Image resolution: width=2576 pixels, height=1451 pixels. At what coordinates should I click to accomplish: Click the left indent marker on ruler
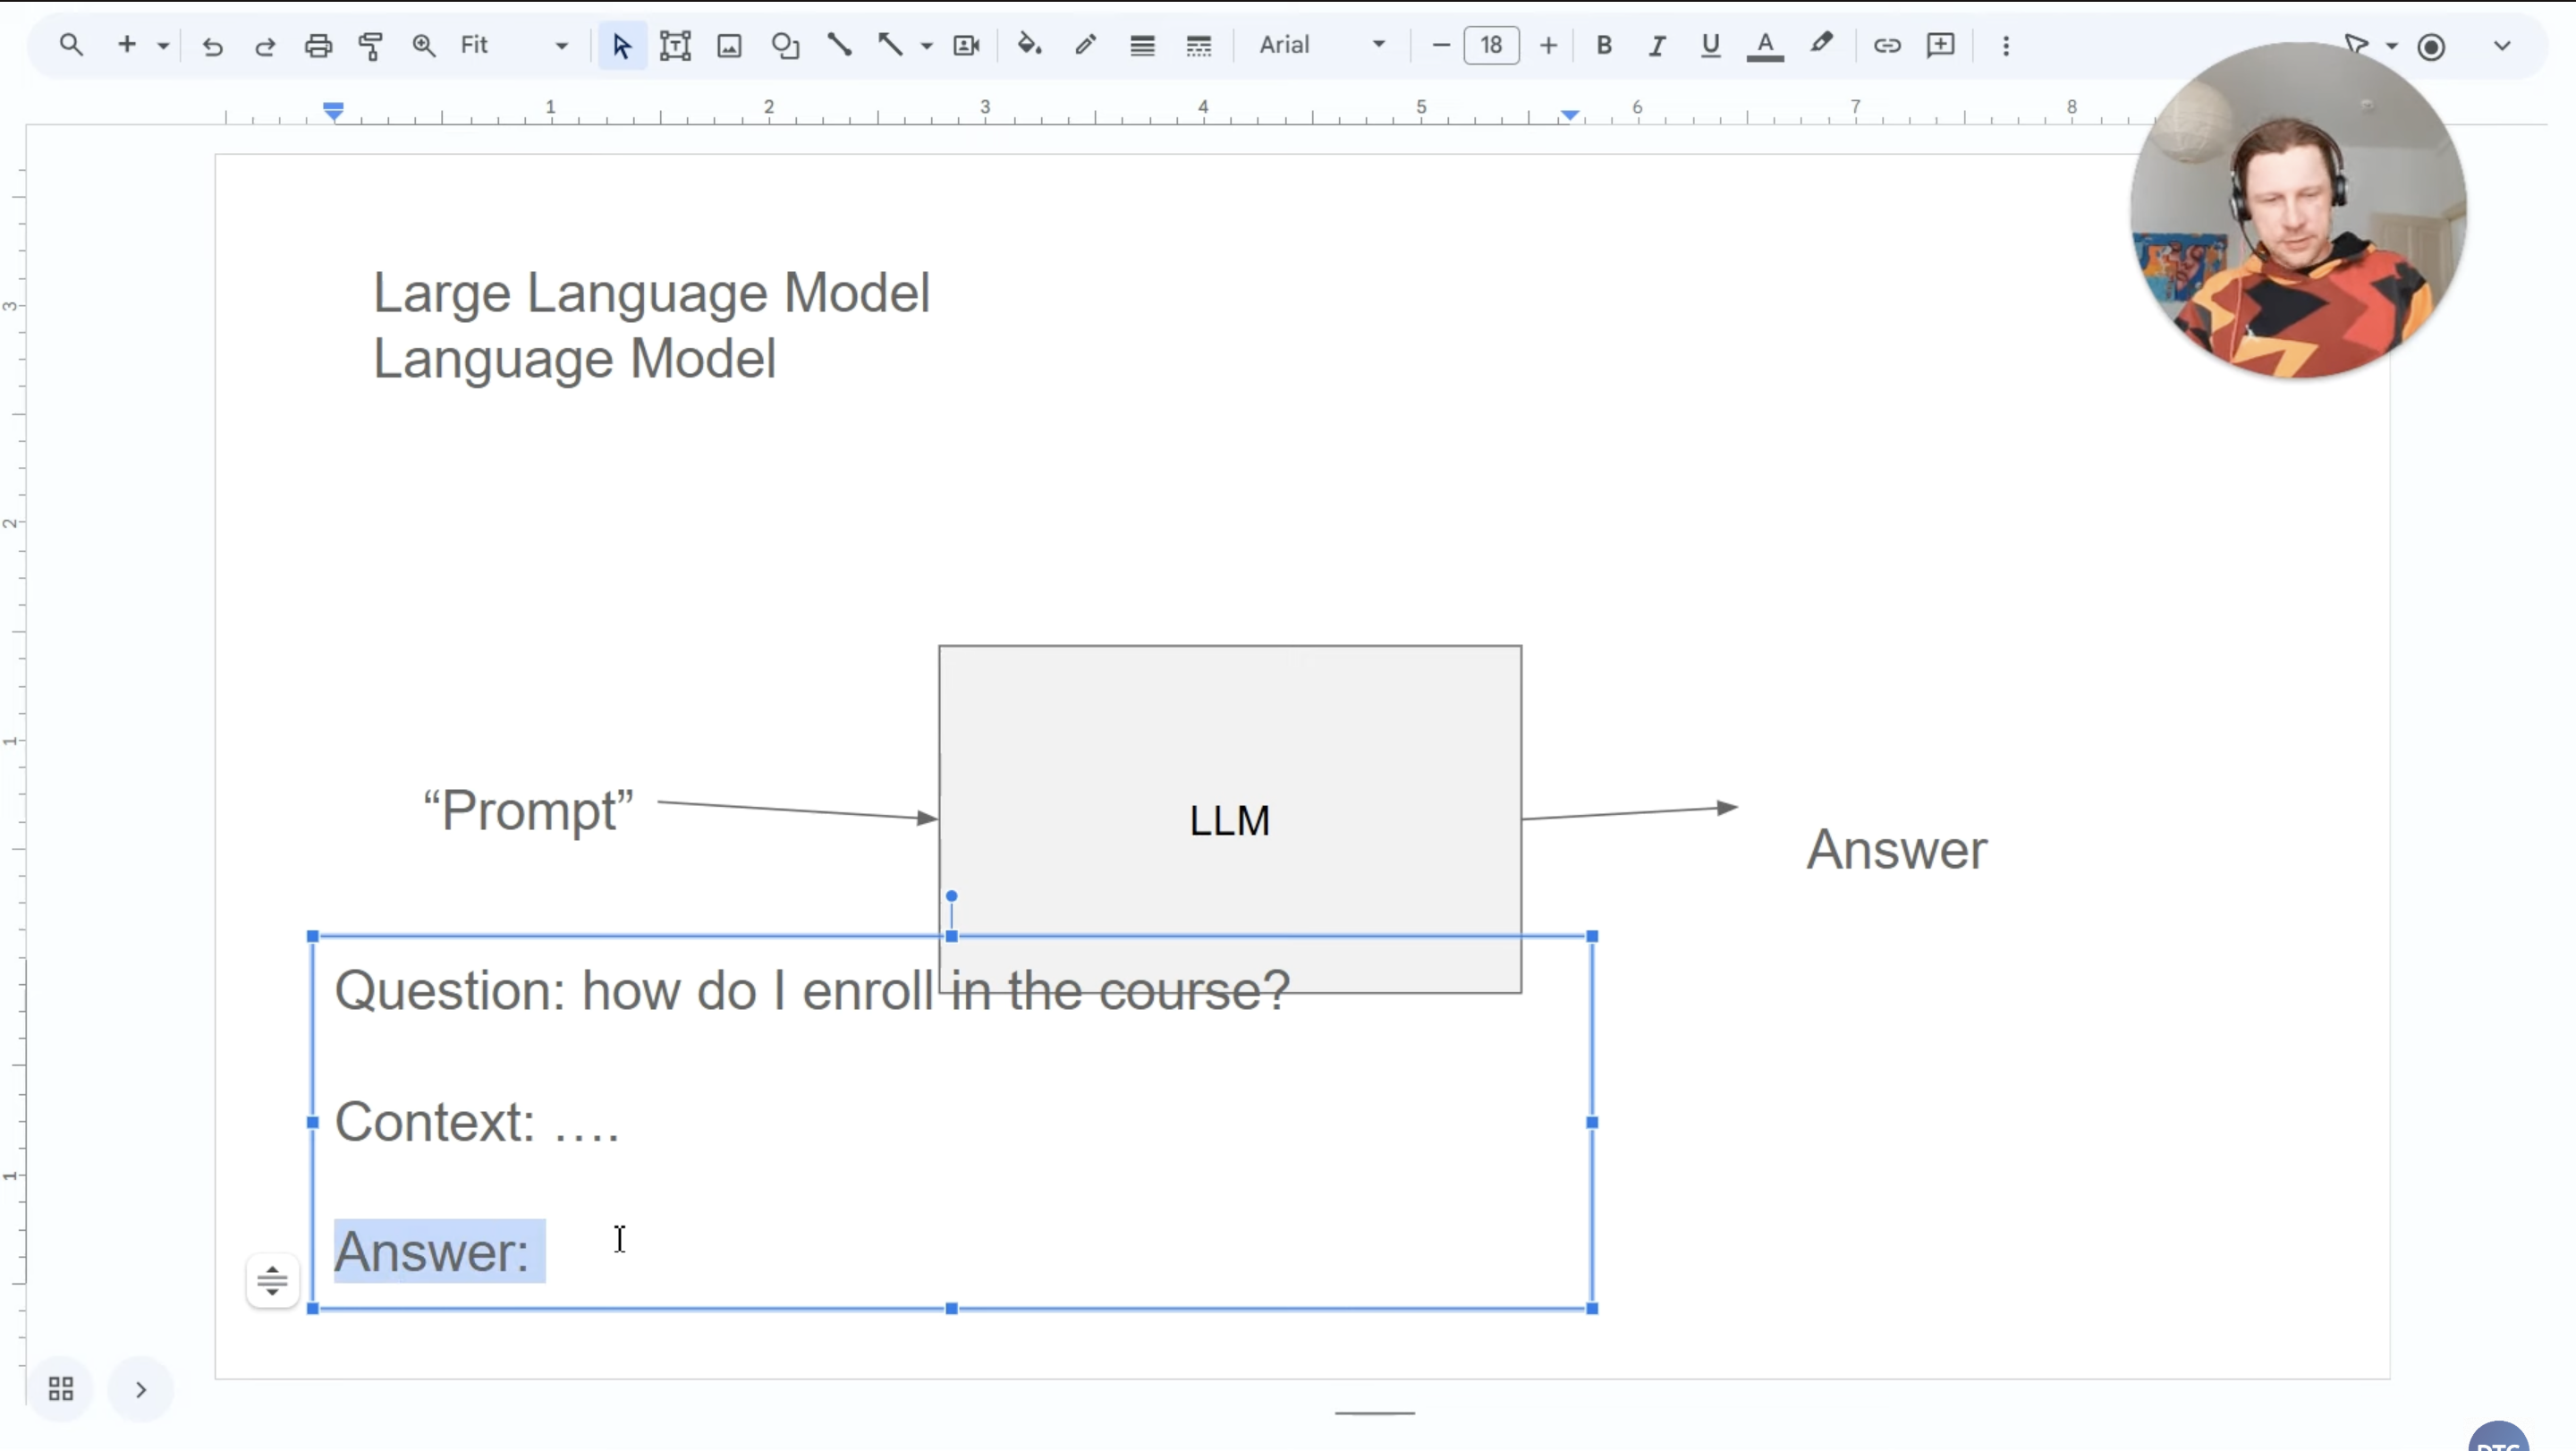point(334,111)
